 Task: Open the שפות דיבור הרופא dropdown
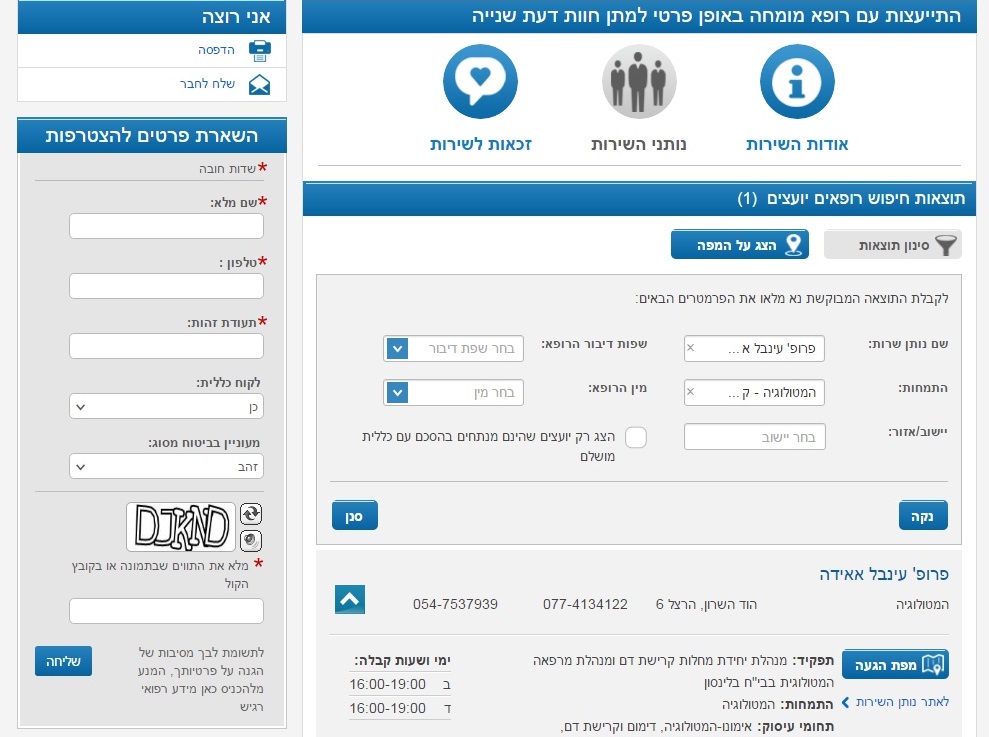click(397, 349)
